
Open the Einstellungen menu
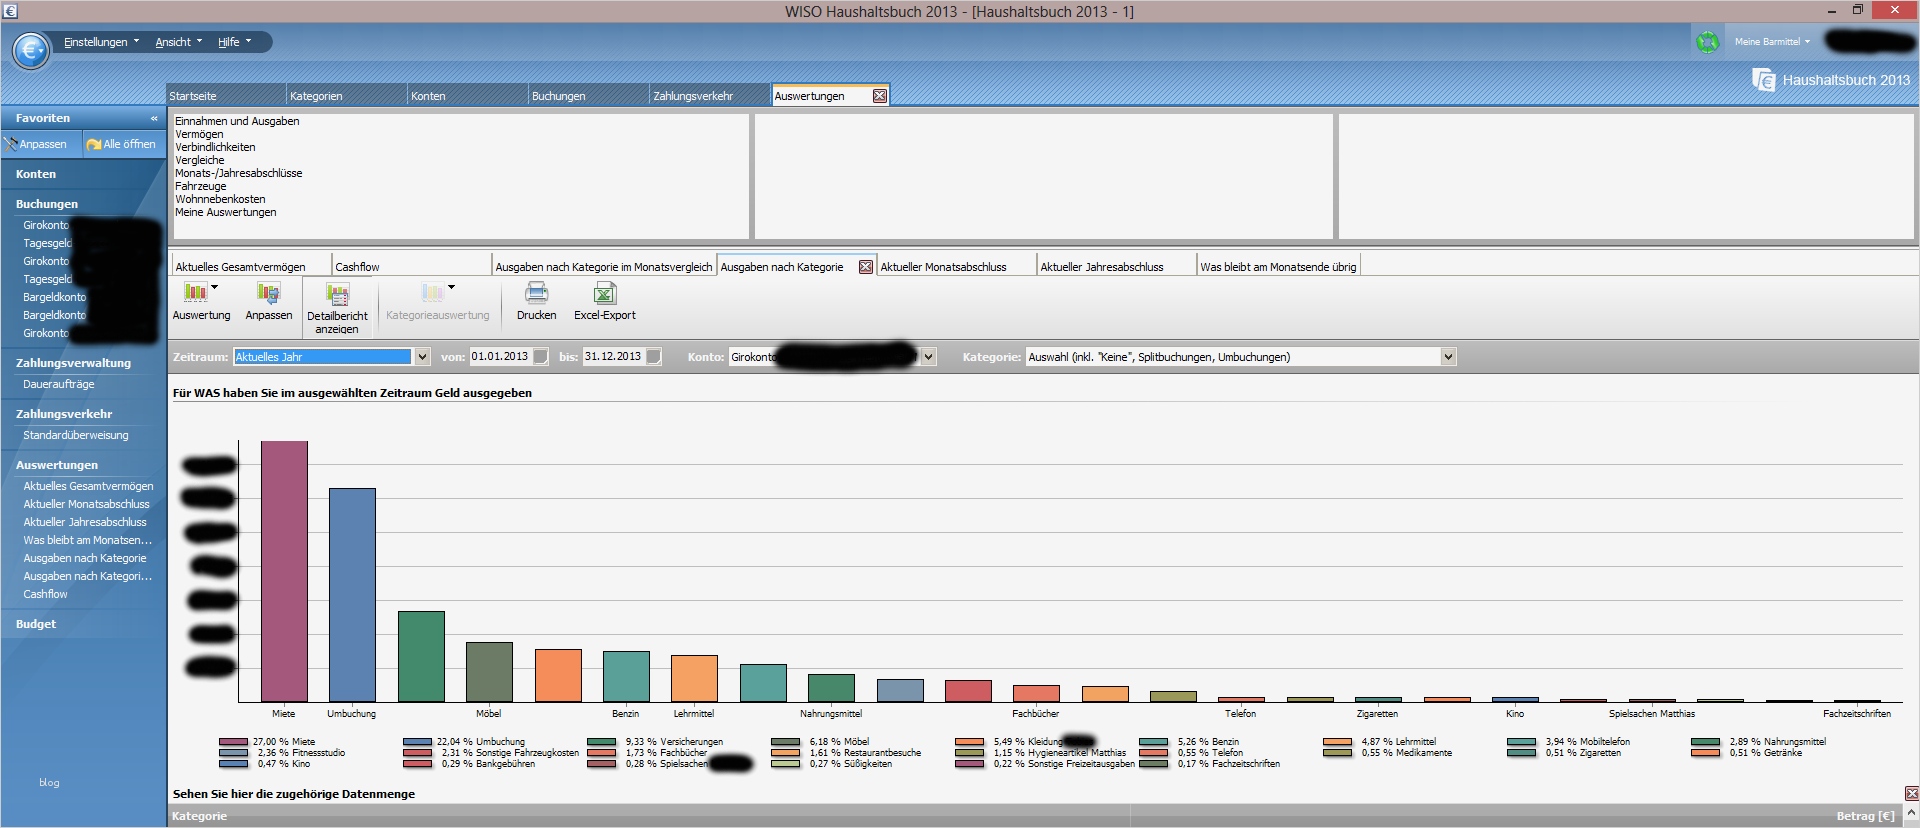(101, 42)
